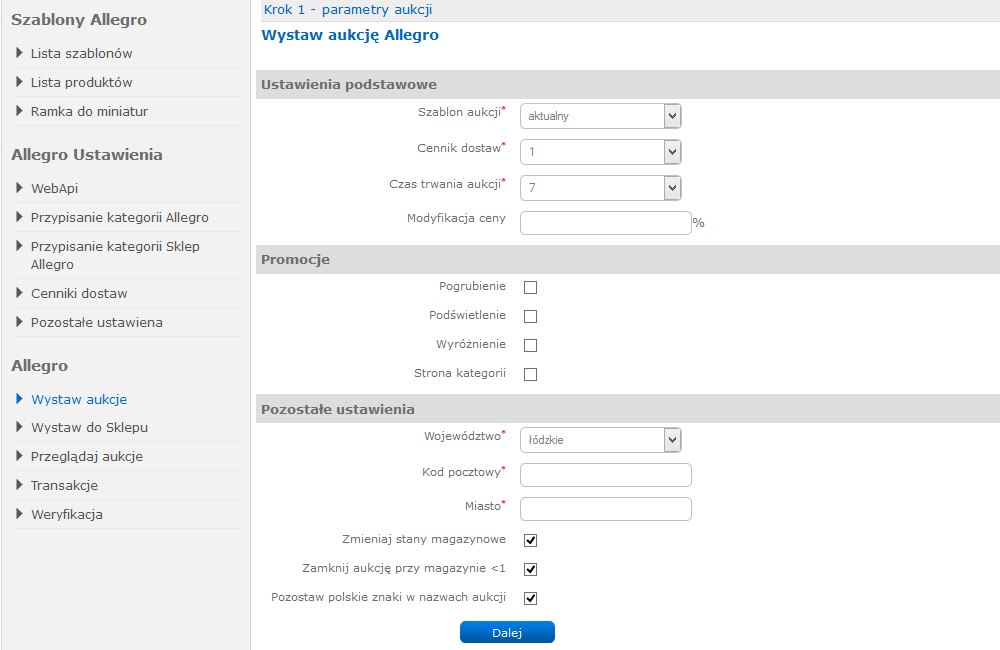Click Pozostałe ustawienia section header
Viewport: 1000px width, 650px height.
point(338,410)
